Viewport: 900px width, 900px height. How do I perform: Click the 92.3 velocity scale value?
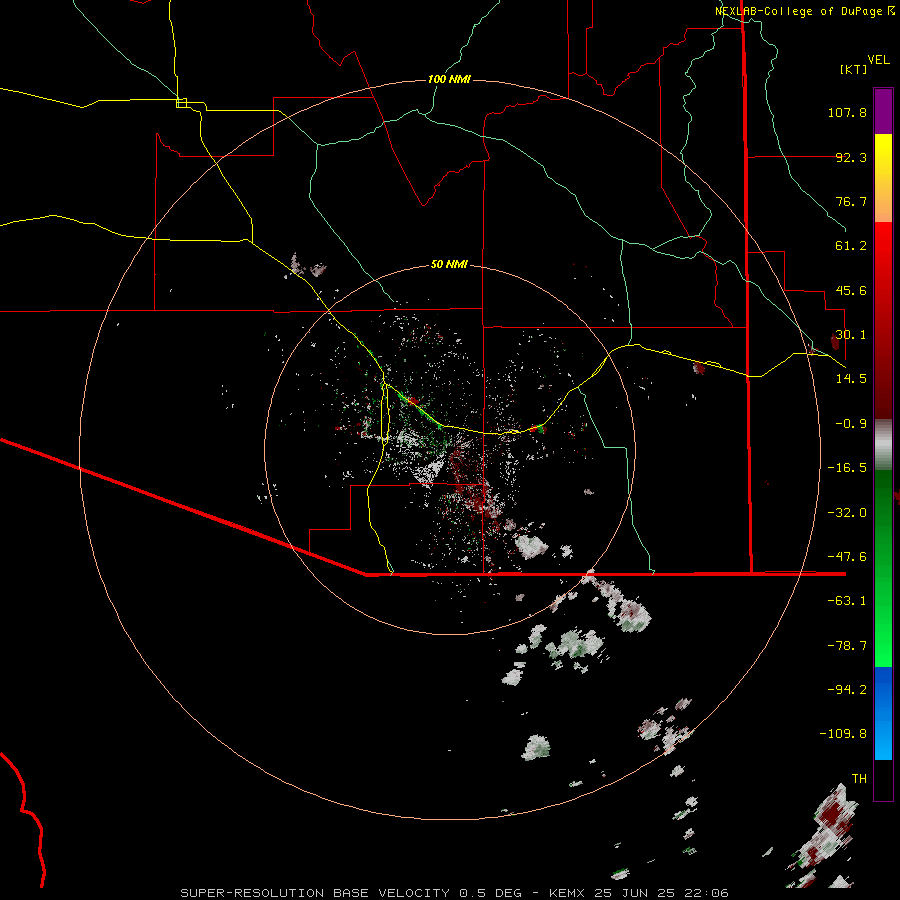coord(851,157)
